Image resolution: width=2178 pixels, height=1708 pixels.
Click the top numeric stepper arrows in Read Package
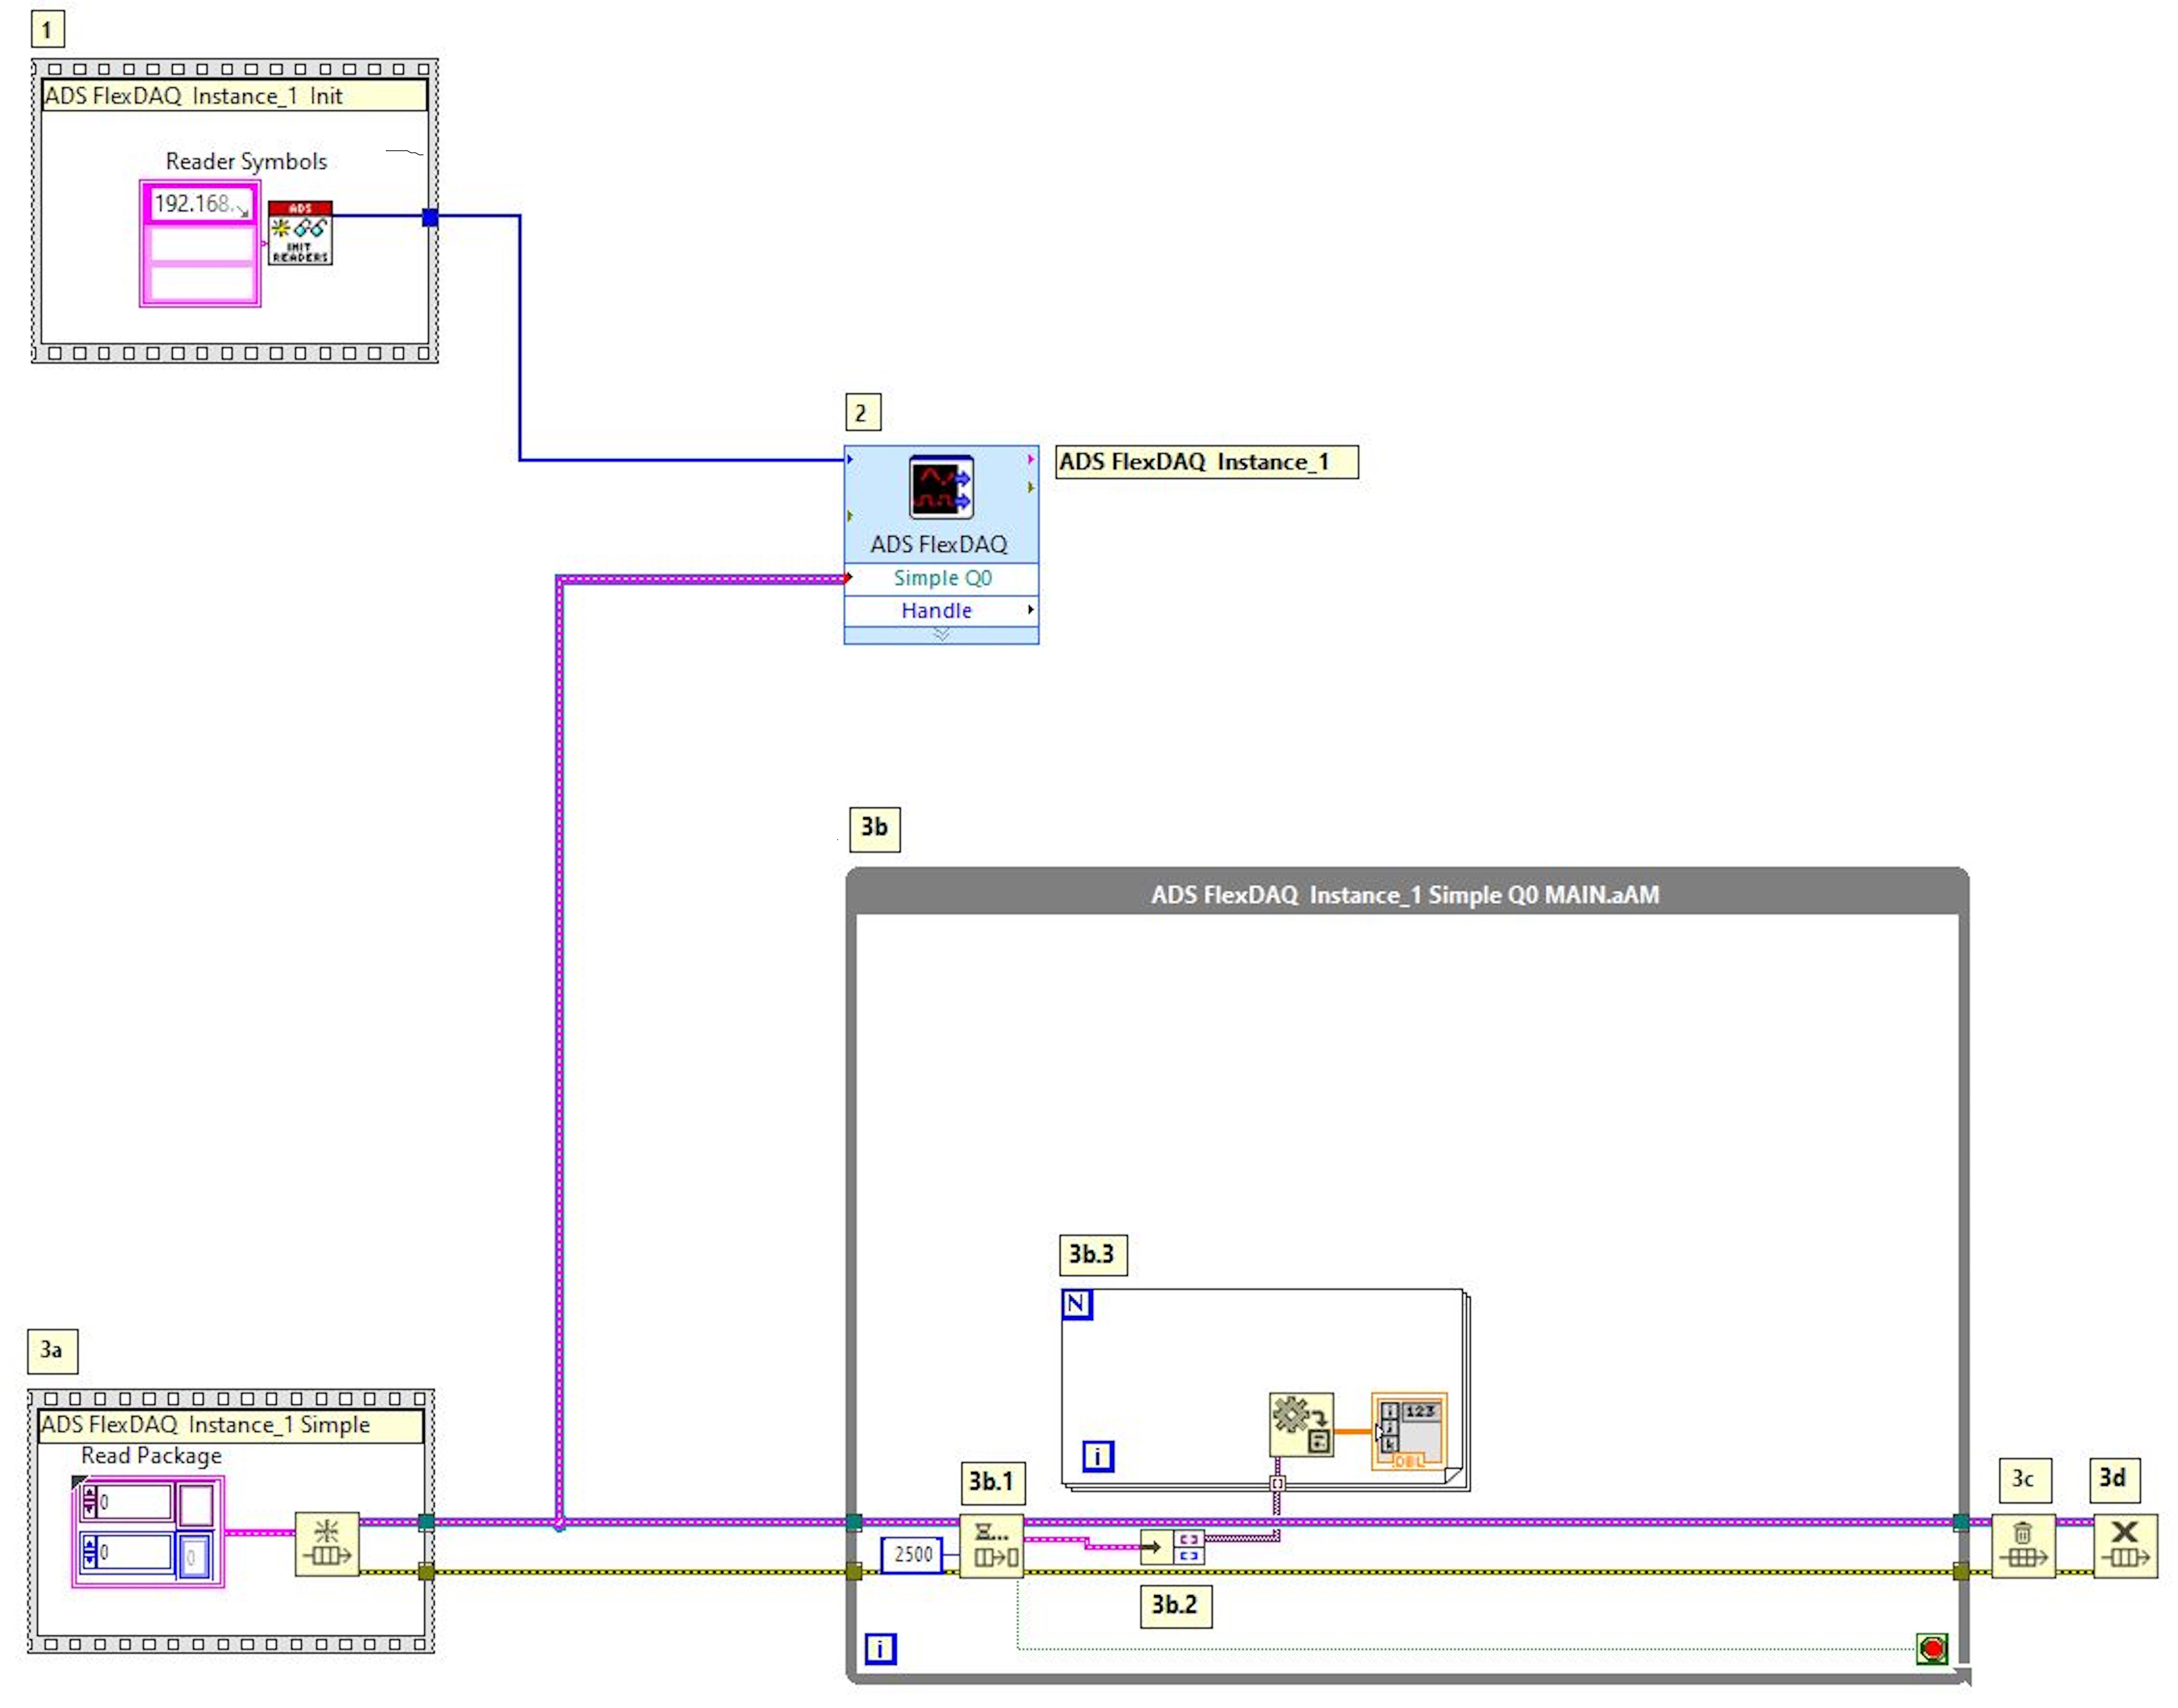point(89,1502)
